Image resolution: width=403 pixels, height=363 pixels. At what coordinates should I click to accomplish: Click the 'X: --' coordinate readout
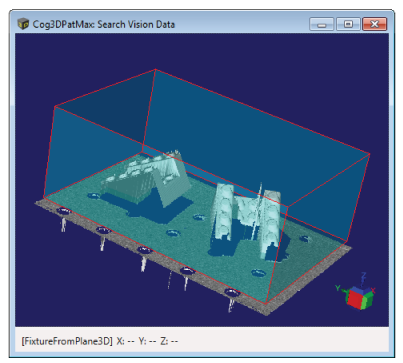coord(126,341)
